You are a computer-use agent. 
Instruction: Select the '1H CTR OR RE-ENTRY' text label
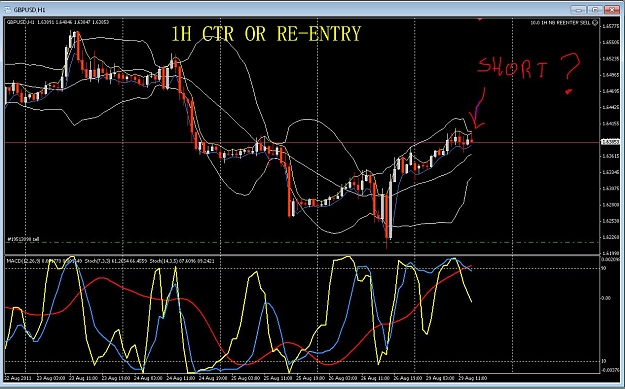(x=266, y=34)
